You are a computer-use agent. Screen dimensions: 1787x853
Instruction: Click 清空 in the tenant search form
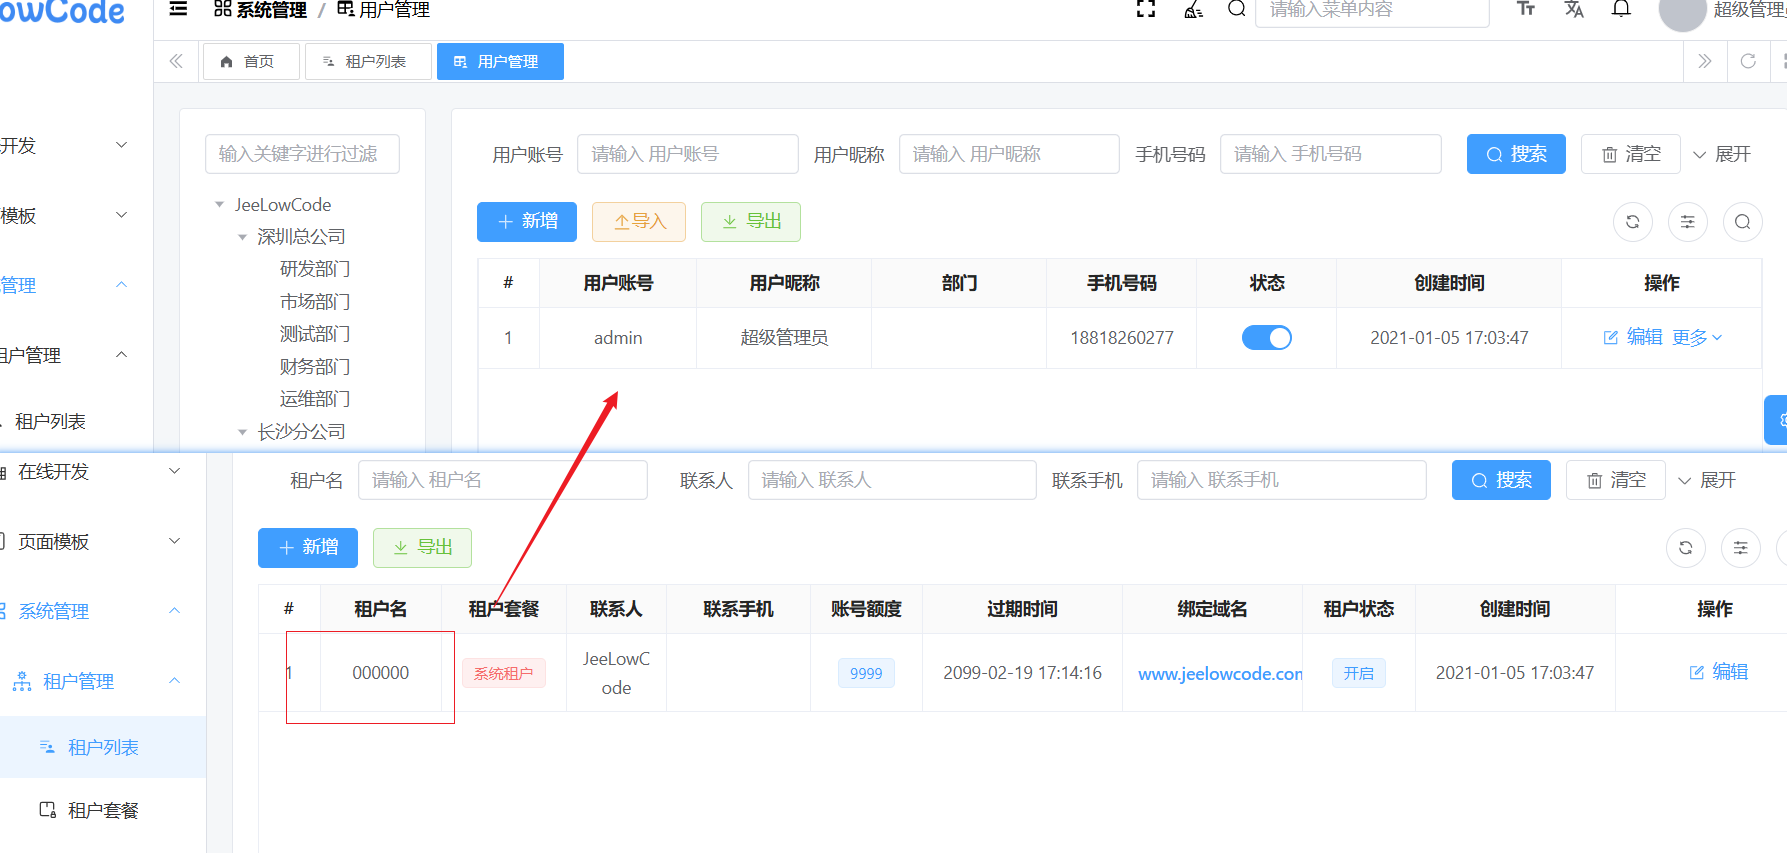(1616, 480)
